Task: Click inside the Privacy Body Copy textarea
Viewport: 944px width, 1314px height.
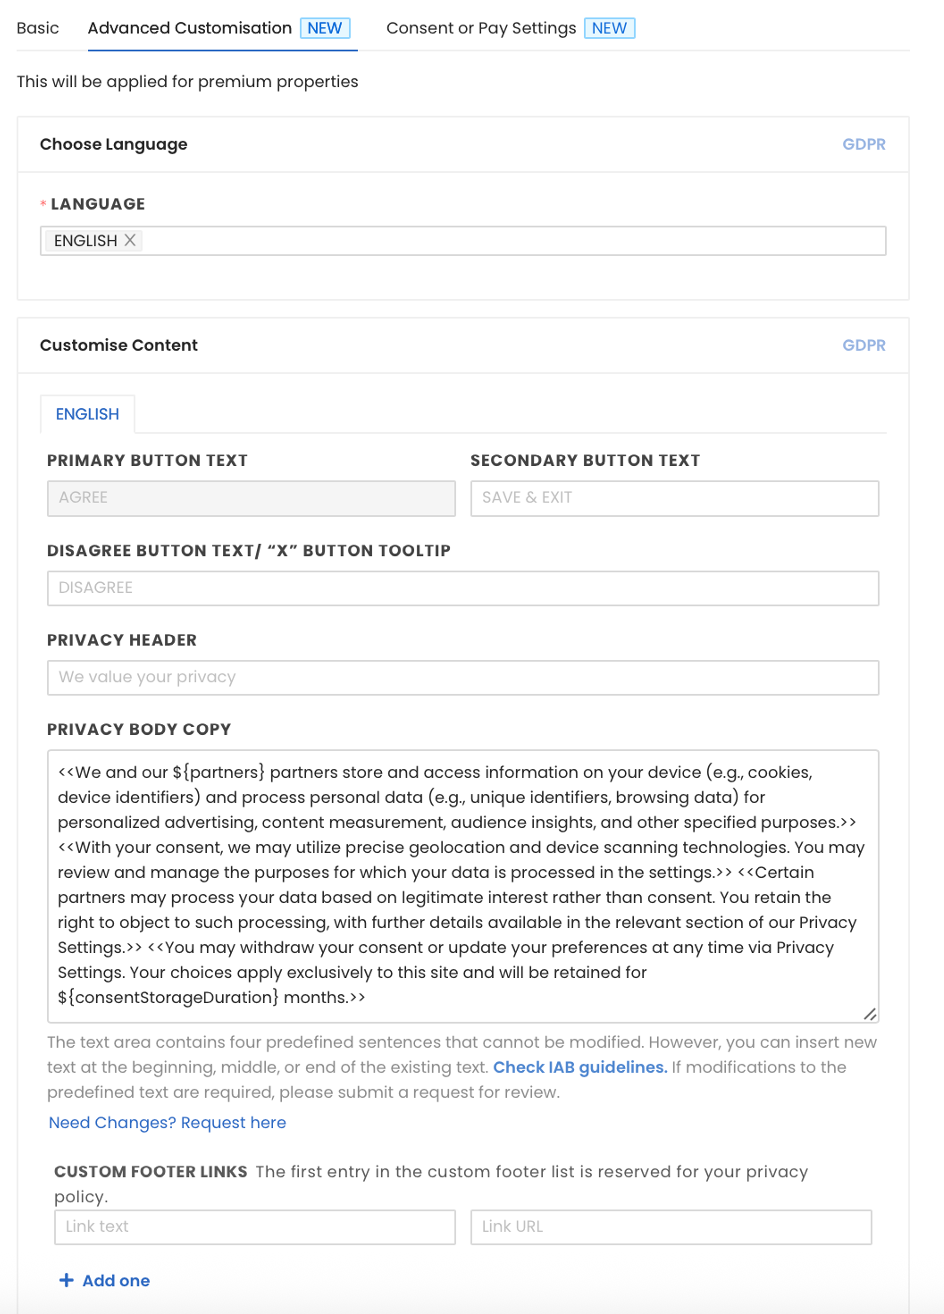Action: point(462,885)
